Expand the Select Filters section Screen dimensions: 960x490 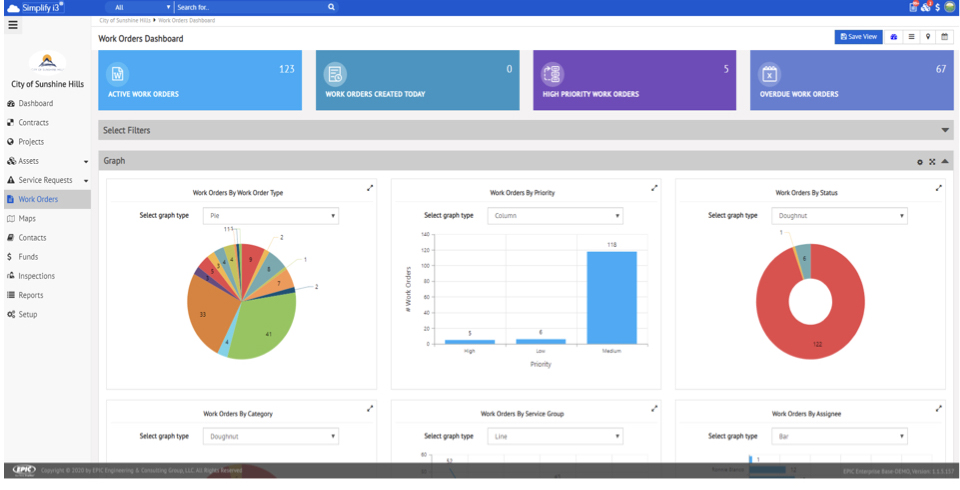coord(945,130)
